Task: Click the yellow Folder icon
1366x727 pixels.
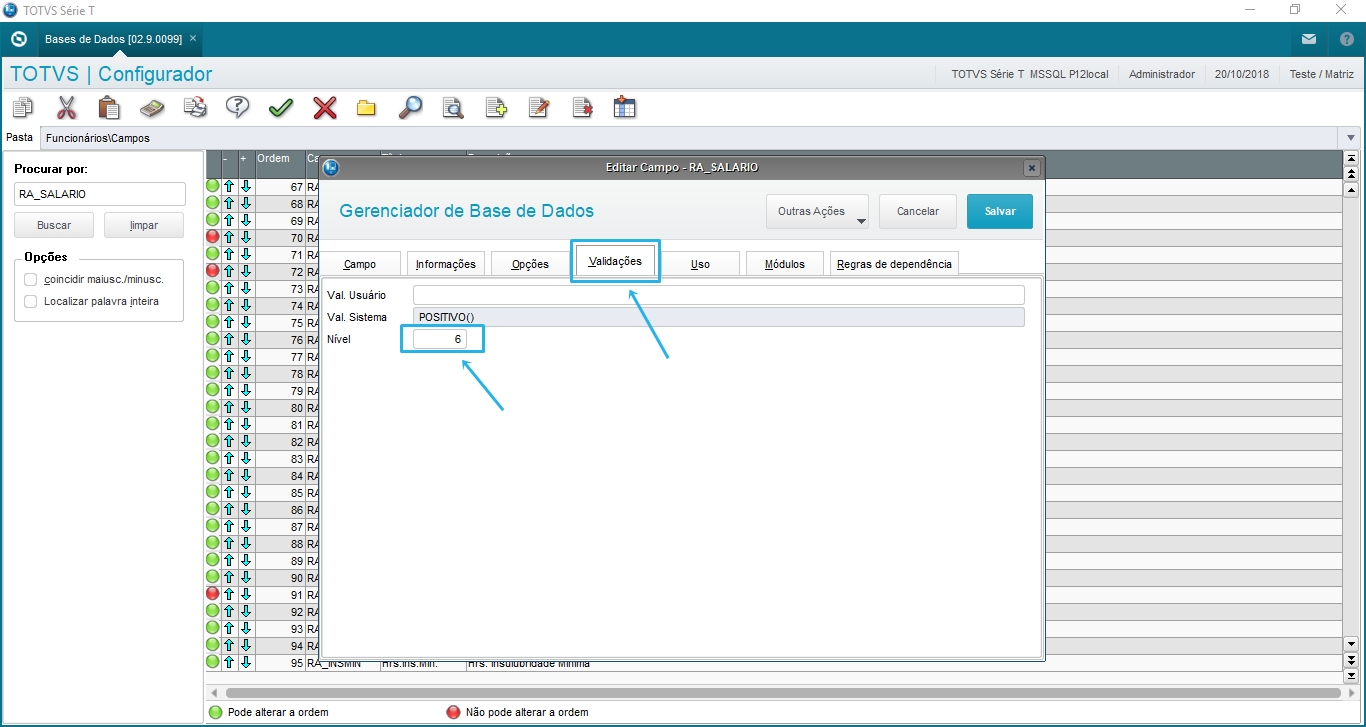Action: [367, 107]
